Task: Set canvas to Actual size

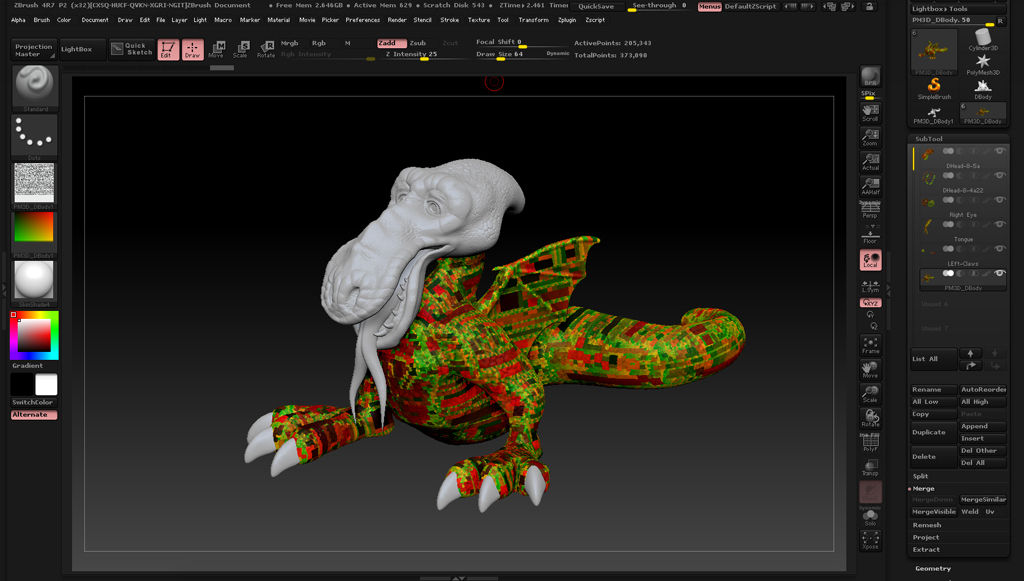Action: pyautogui.click(x=871, y=161)
